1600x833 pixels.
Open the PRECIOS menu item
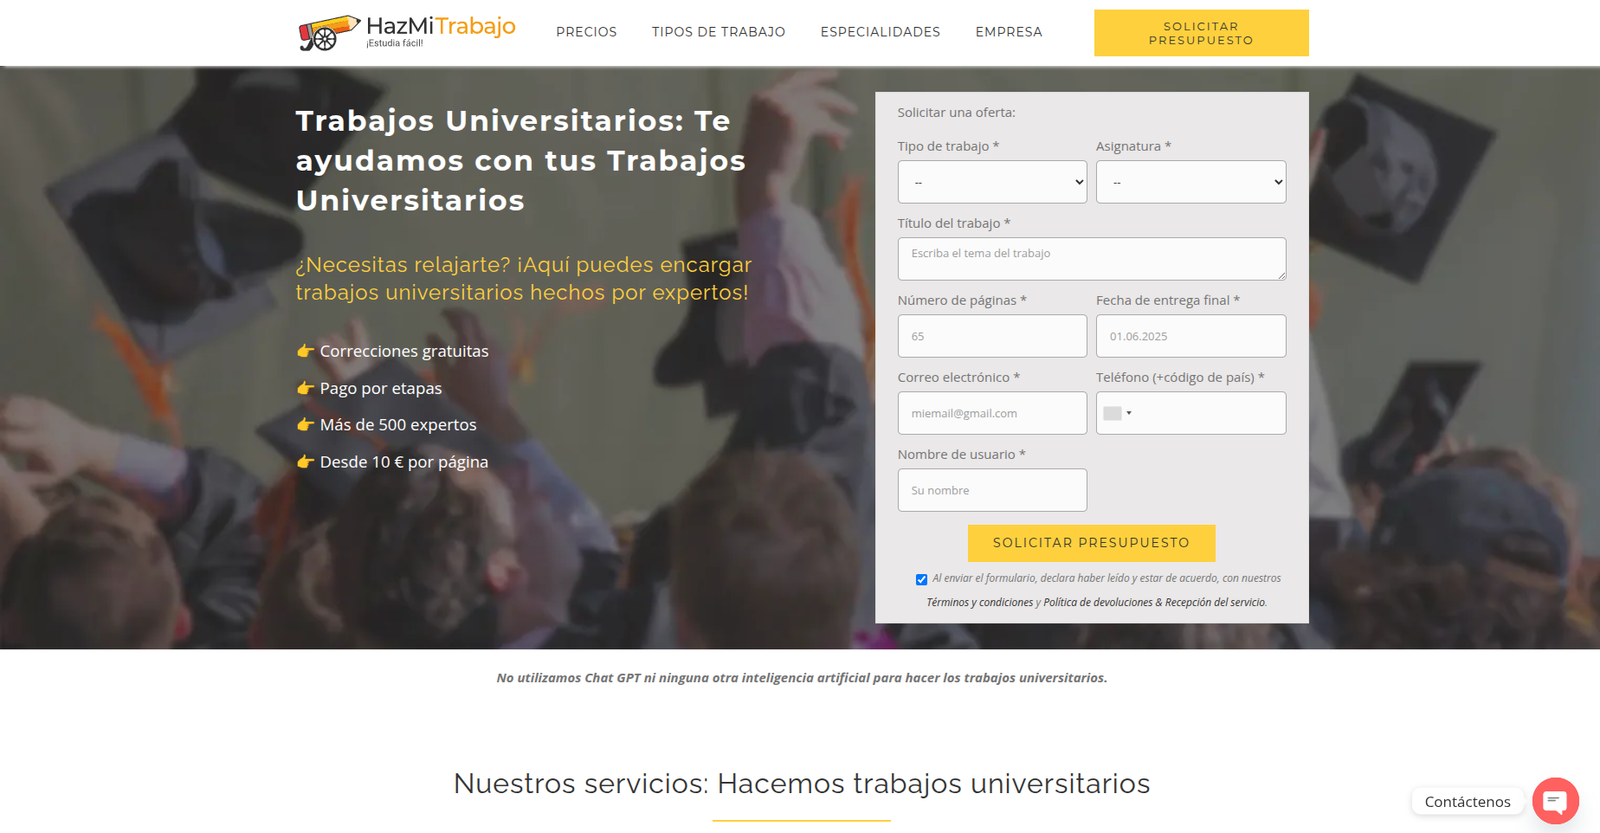586,32
